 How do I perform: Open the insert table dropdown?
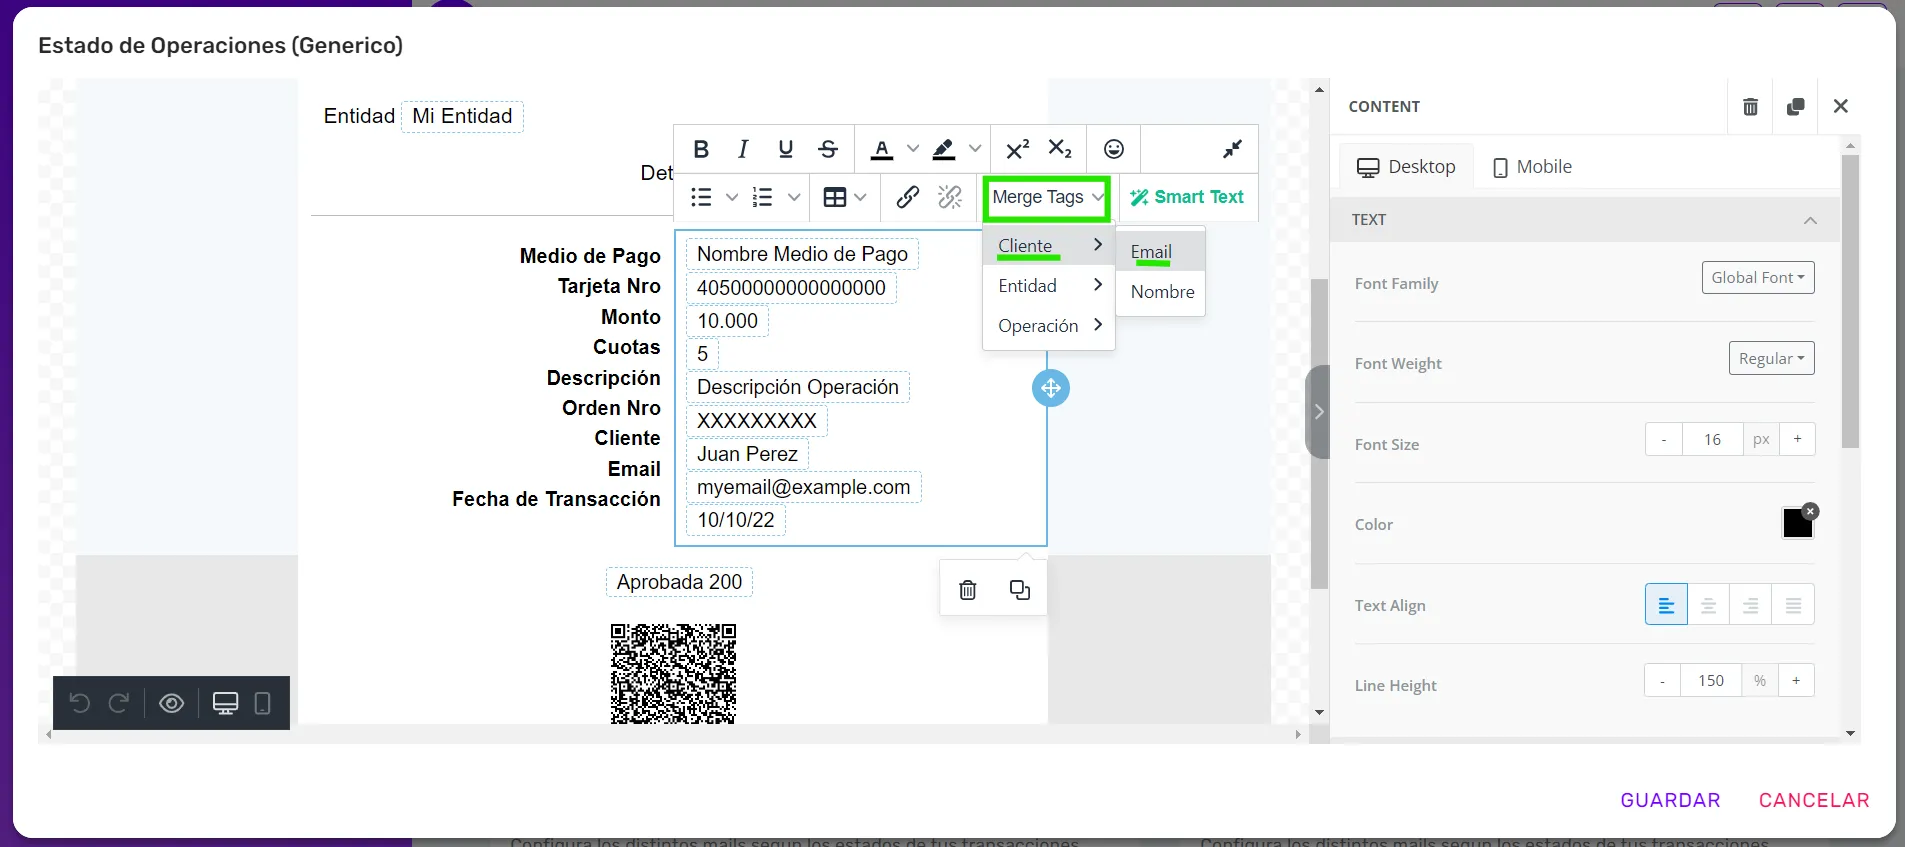[845, 197]
